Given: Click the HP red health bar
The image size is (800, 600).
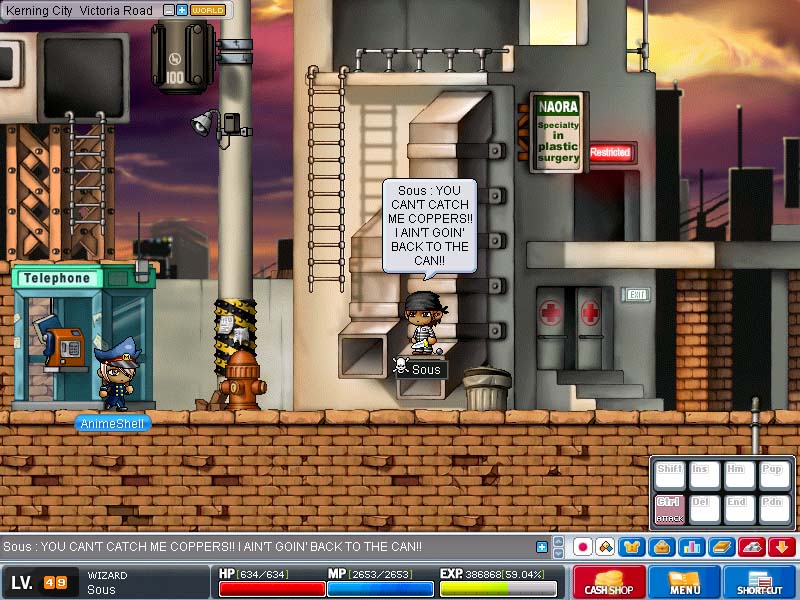Looking at the screenshot, I should click(x=272, y=589).
